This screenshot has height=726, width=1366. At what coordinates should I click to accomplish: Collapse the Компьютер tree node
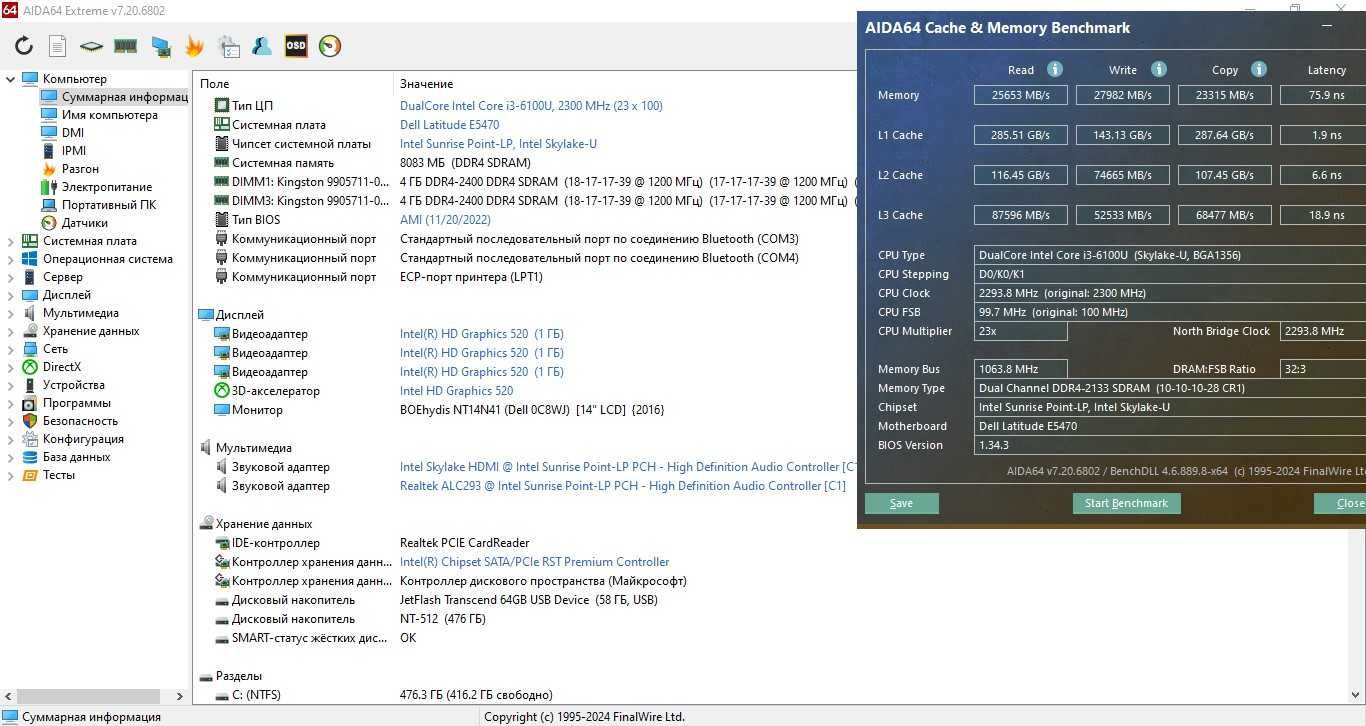[10, 79]
